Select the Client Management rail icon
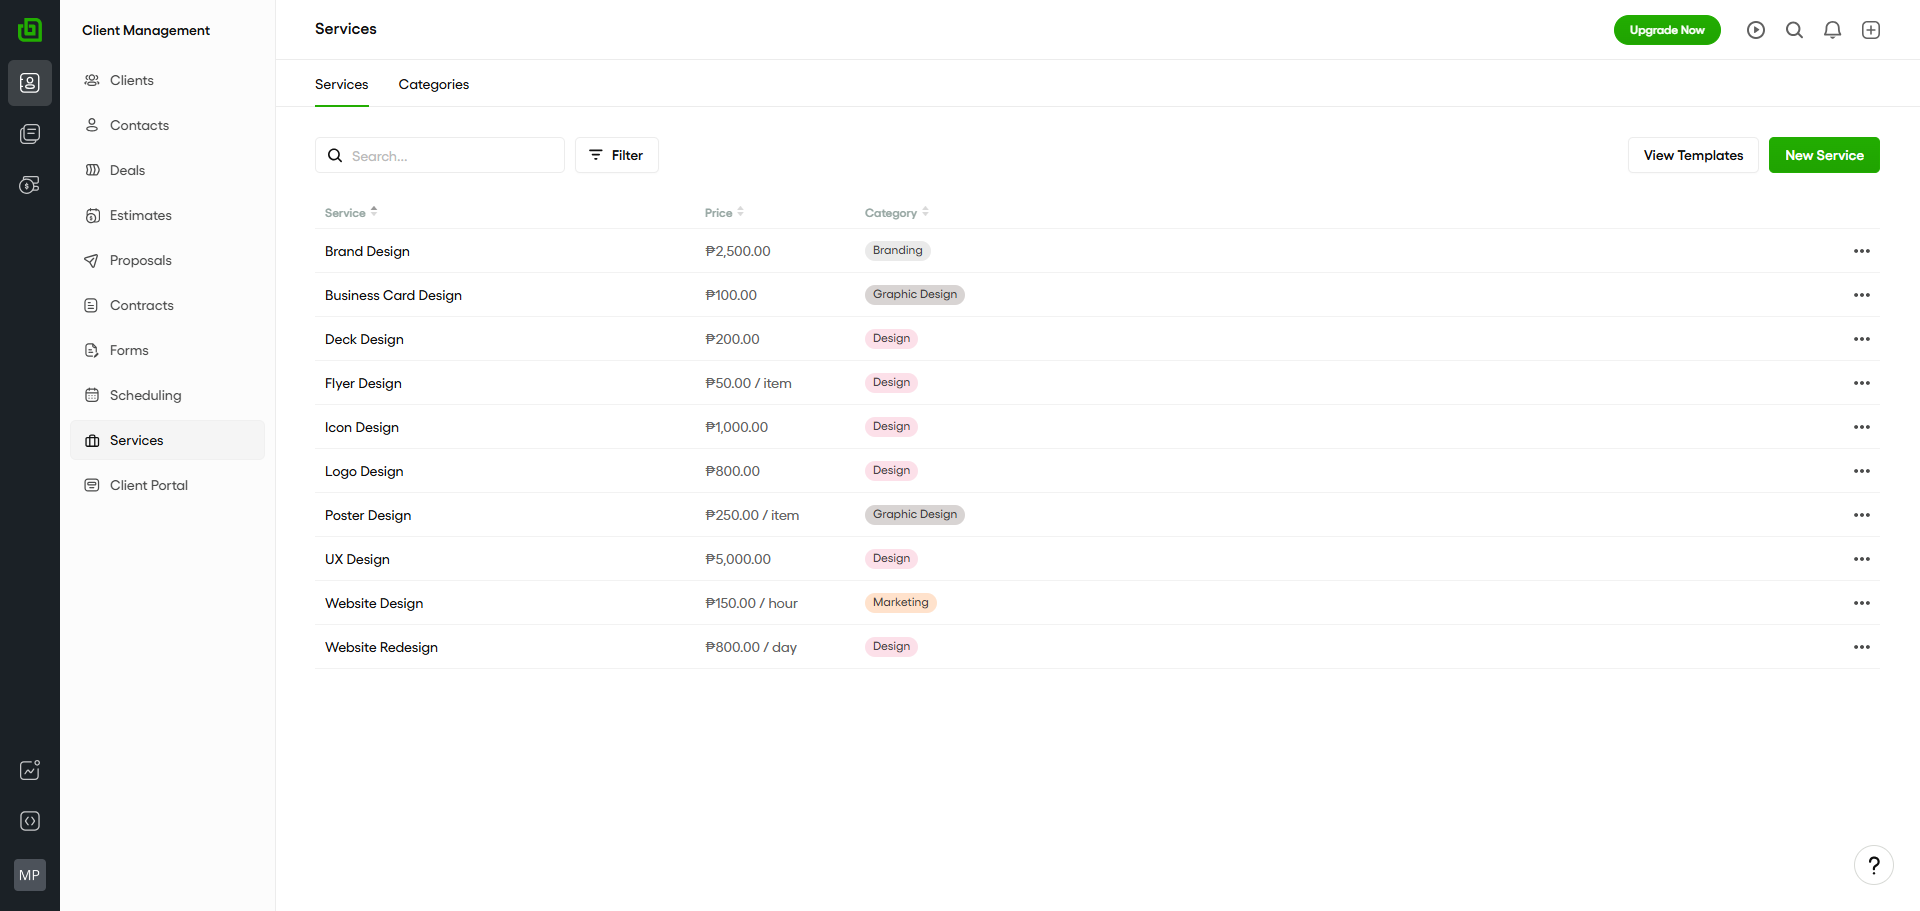 click(x=30, y=83)
